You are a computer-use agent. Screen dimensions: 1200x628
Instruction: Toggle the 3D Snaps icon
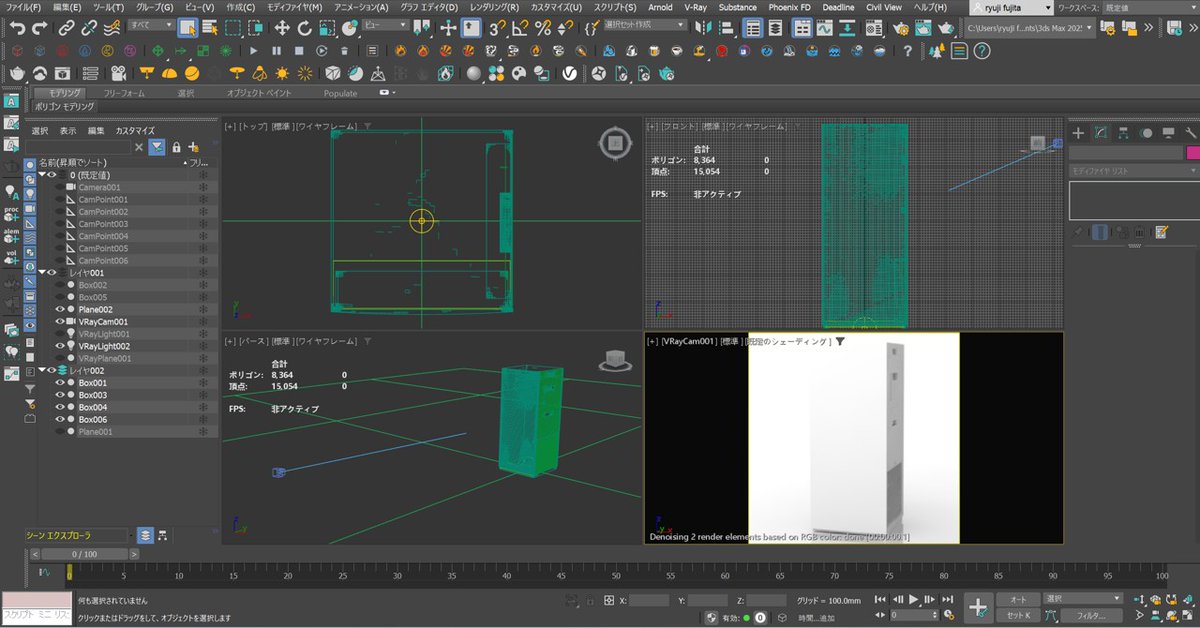click(x=496, y=28)
